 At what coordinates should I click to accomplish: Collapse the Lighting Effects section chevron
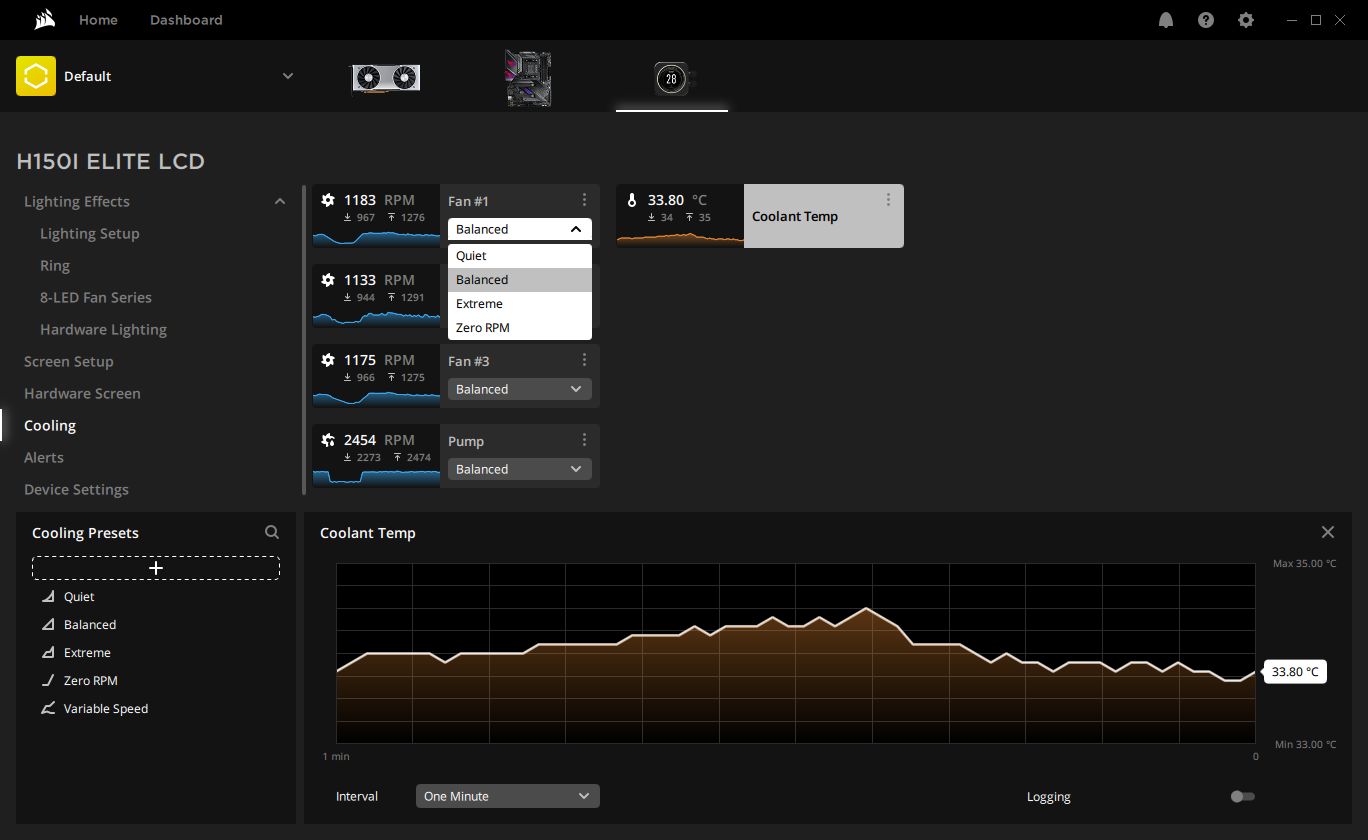click(x=280, y=201)
